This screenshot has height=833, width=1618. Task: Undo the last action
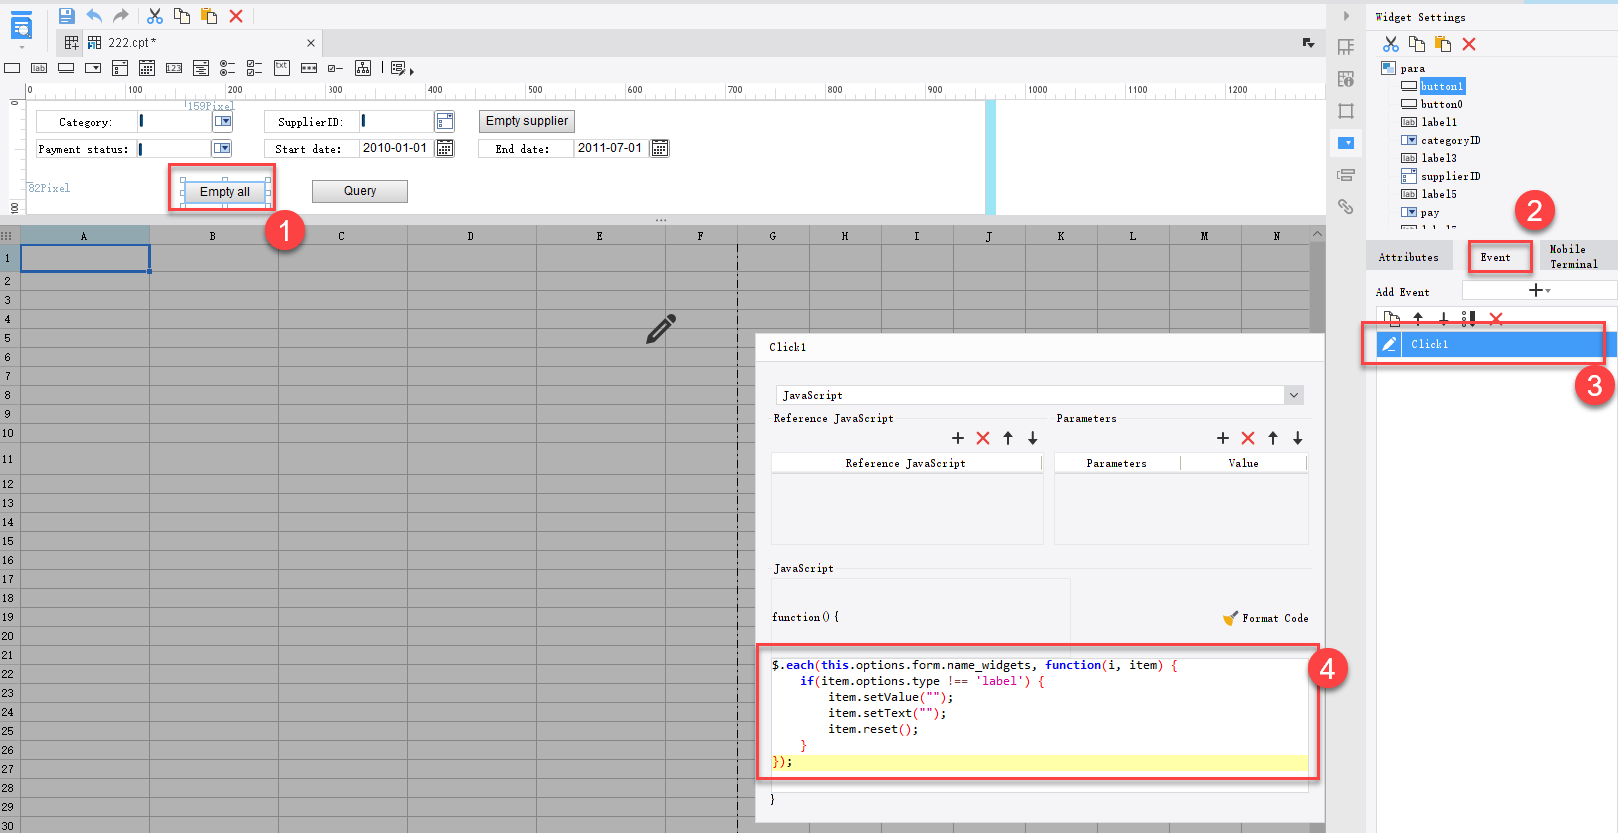(94, 16)
